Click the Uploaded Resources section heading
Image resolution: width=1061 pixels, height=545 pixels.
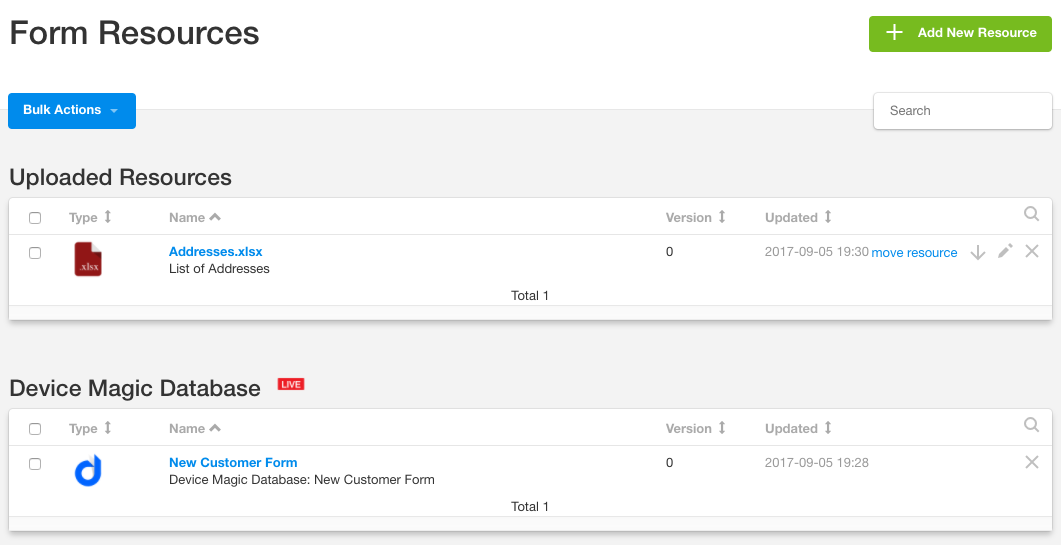pos(120,177)
